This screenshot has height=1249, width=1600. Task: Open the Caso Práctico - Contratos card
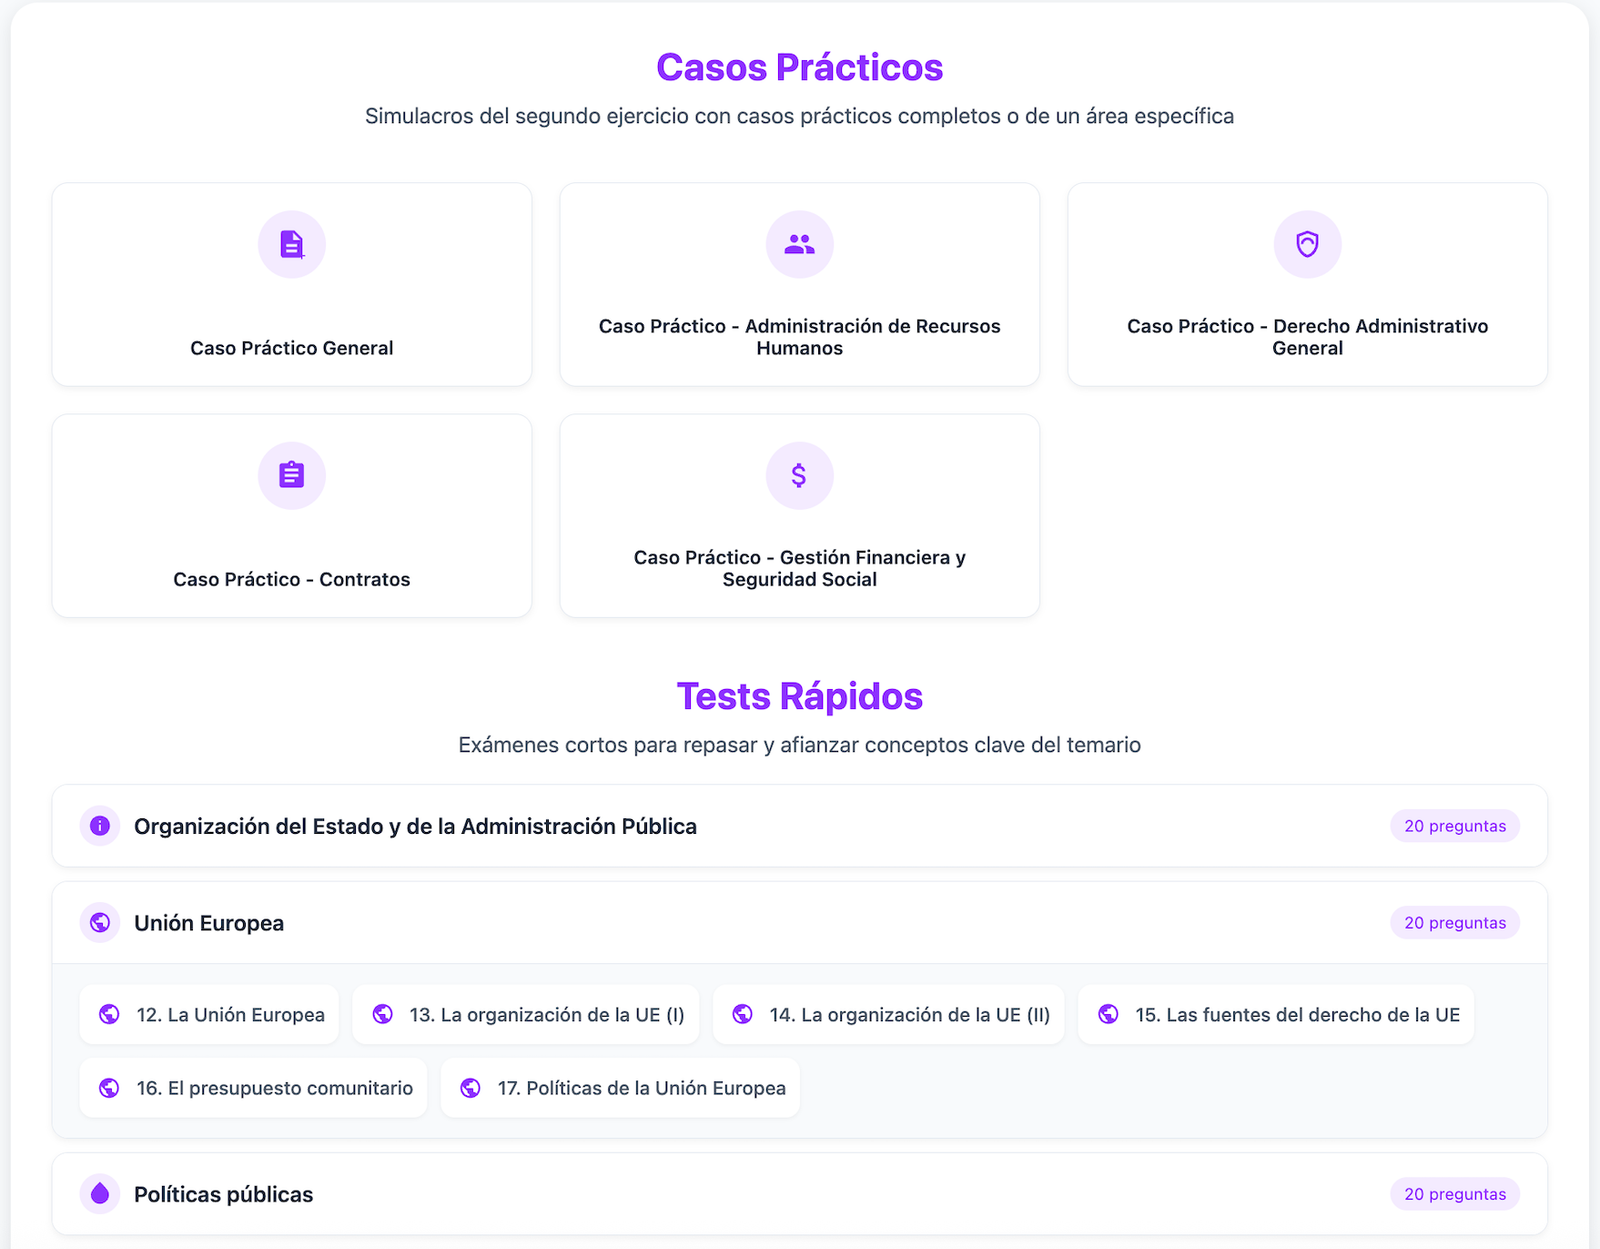[292, 579]
